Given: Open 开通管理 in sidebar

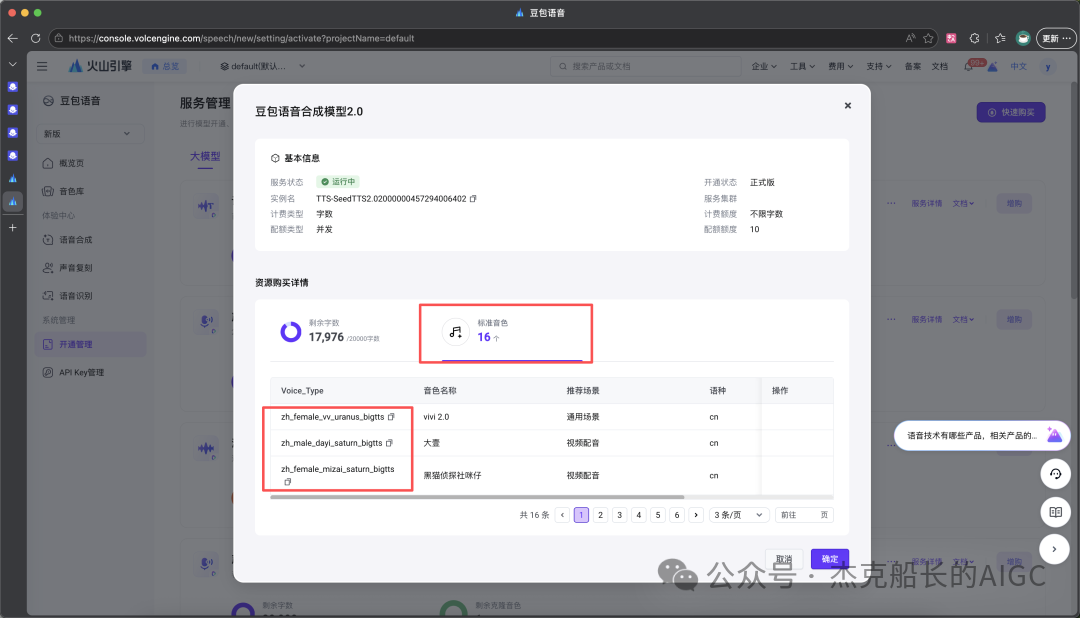Looking at the screenshot, I should 90,344.
